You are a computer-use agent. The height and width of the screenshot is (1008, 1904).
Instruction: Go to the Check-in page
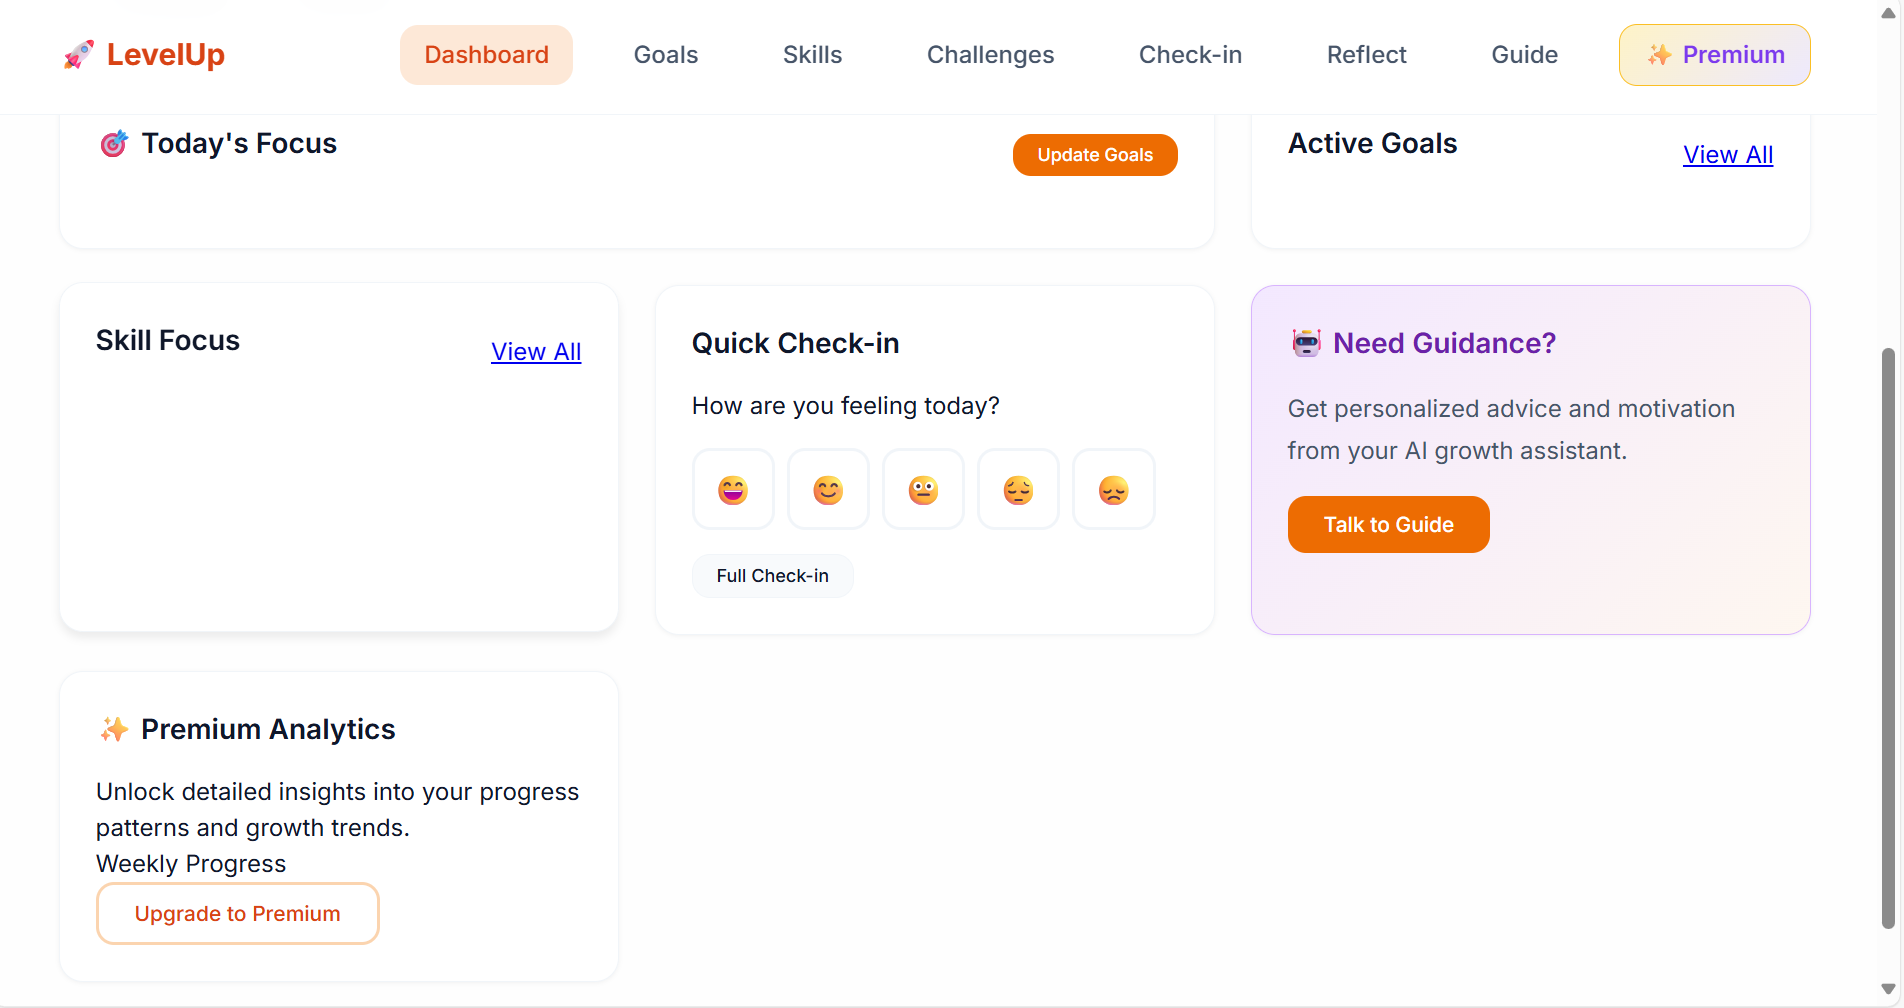[x=1190, y=55]
